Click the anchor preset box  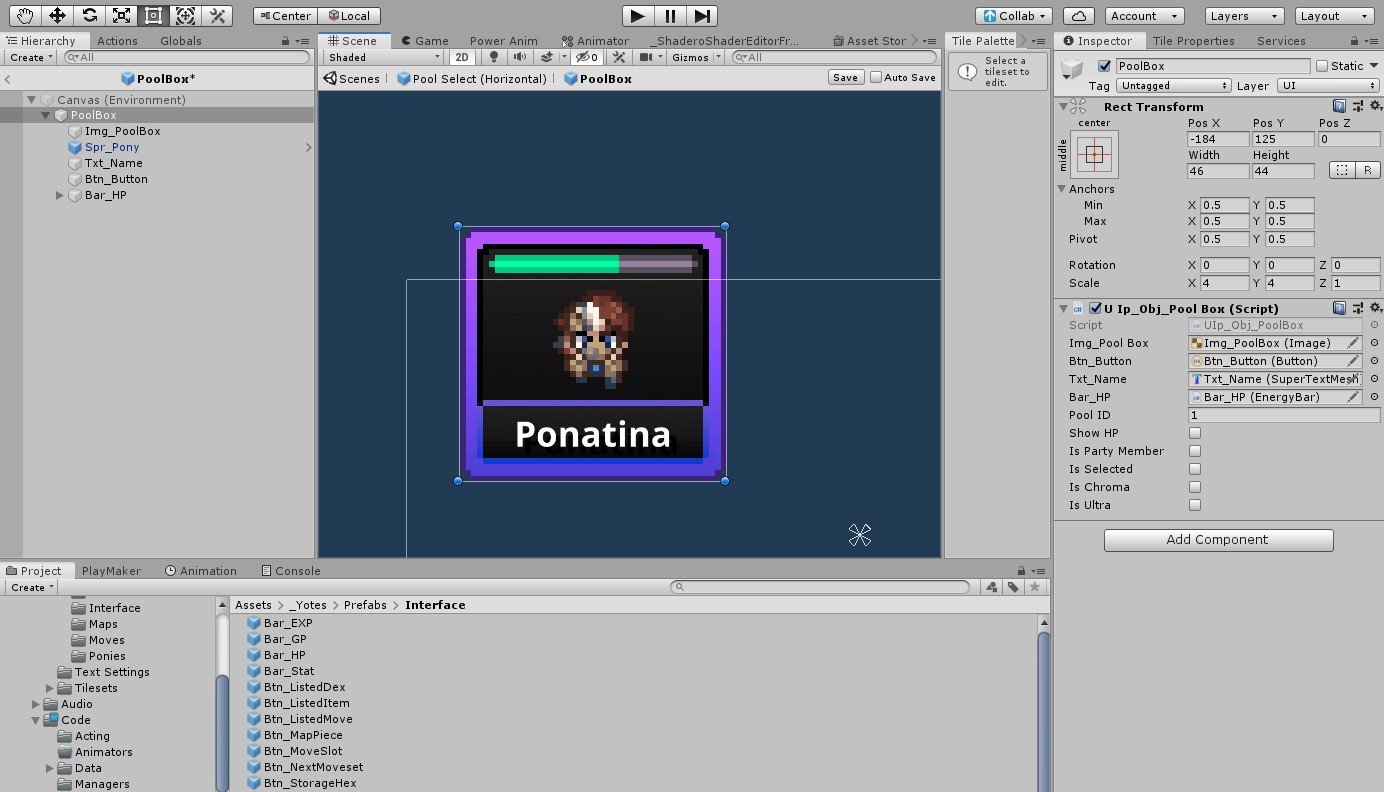[x=1094, y=154]
